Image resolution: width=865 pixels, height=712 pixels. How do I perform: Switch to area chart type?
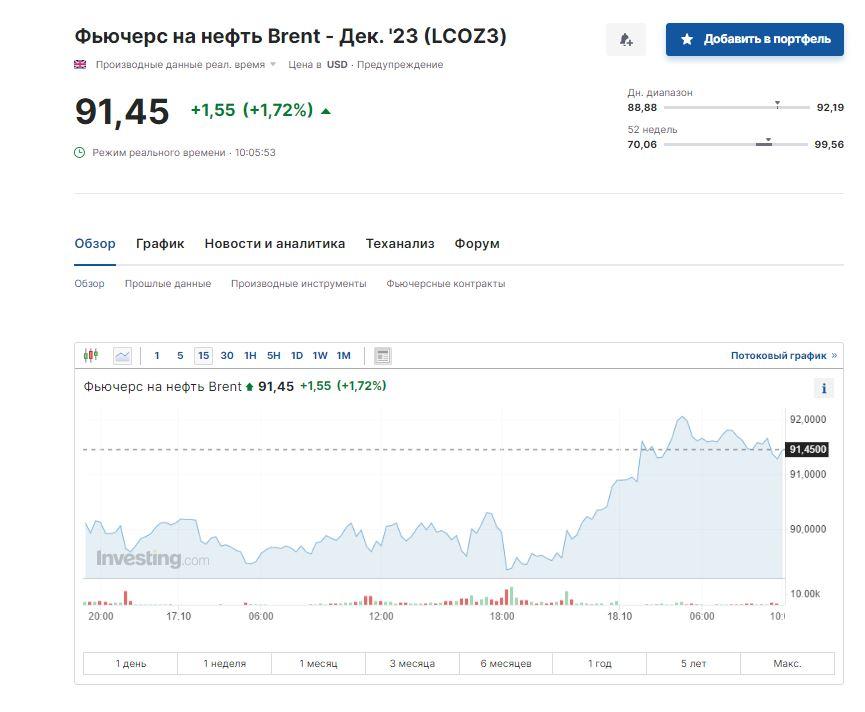coord(122,356)
